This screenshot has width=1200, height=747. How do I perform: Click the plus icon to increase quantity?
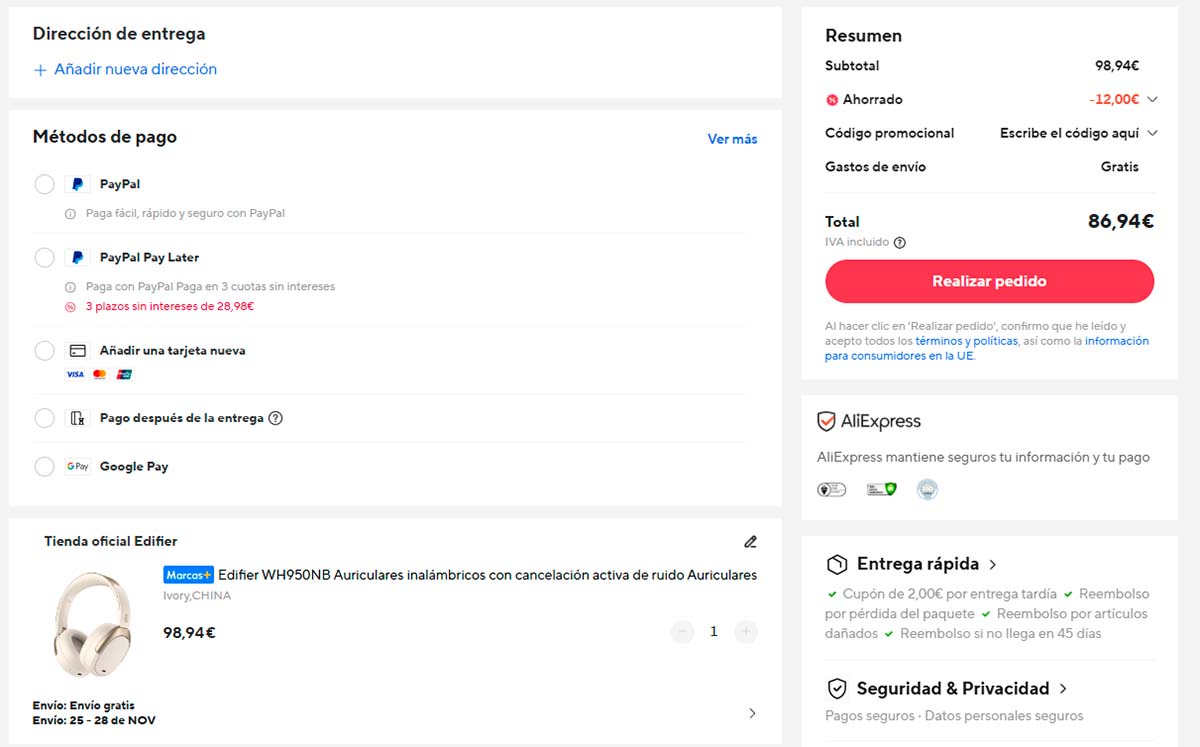[745, 632]
